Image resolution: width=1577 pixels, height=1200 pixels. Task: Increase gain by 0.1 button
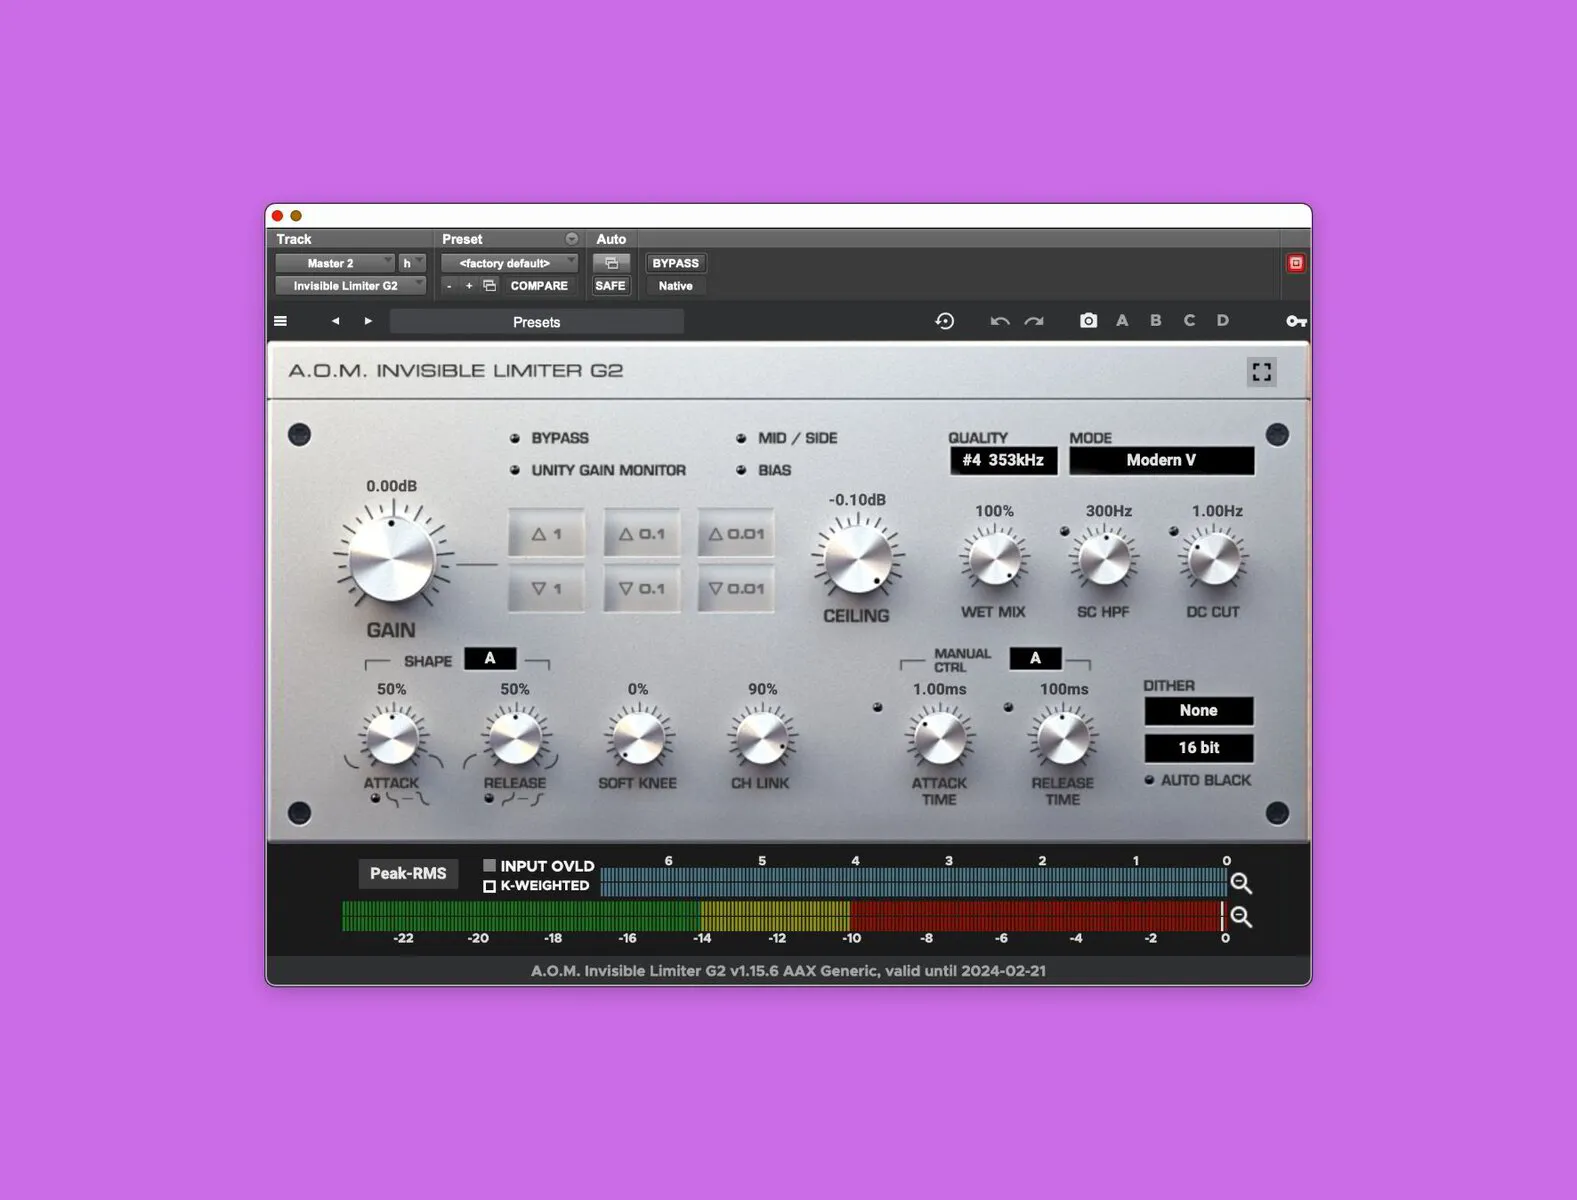coord(642,534)
